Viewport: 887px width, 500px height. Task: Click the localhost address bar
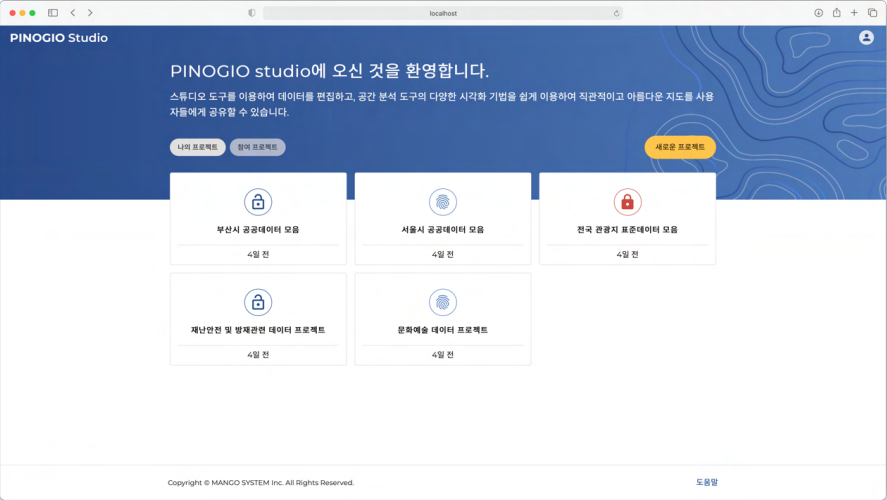pos(442,13)
